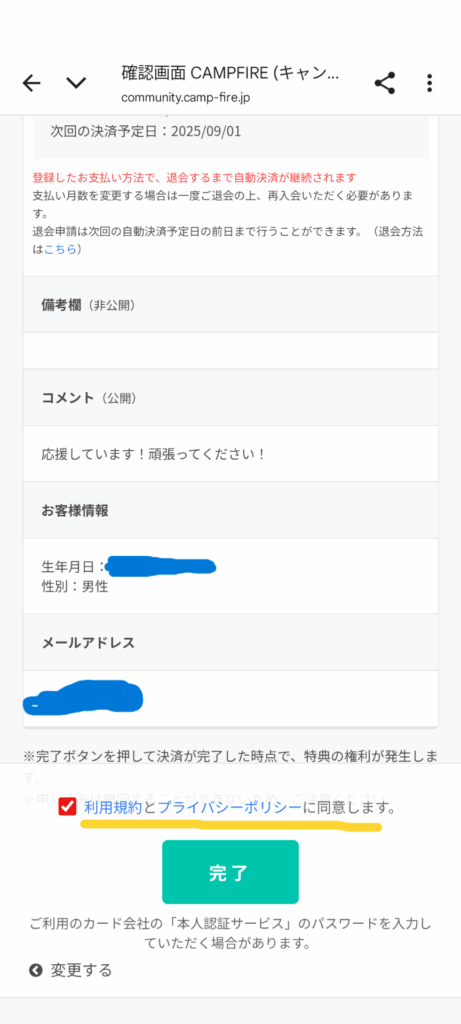Open the プライバシーポリシー link

click(x=230, y=807)
